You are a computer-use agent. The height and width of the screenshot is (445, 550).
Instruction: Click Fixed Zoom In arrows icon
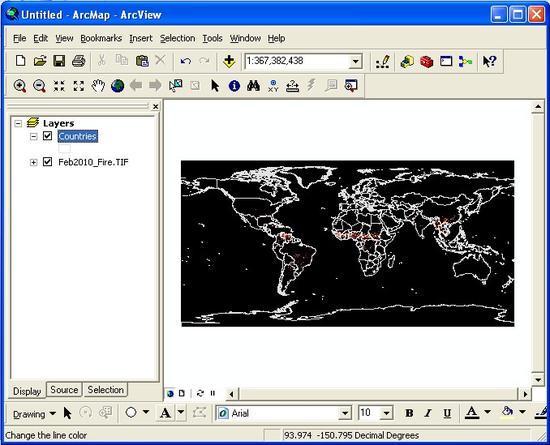[59, 86]
